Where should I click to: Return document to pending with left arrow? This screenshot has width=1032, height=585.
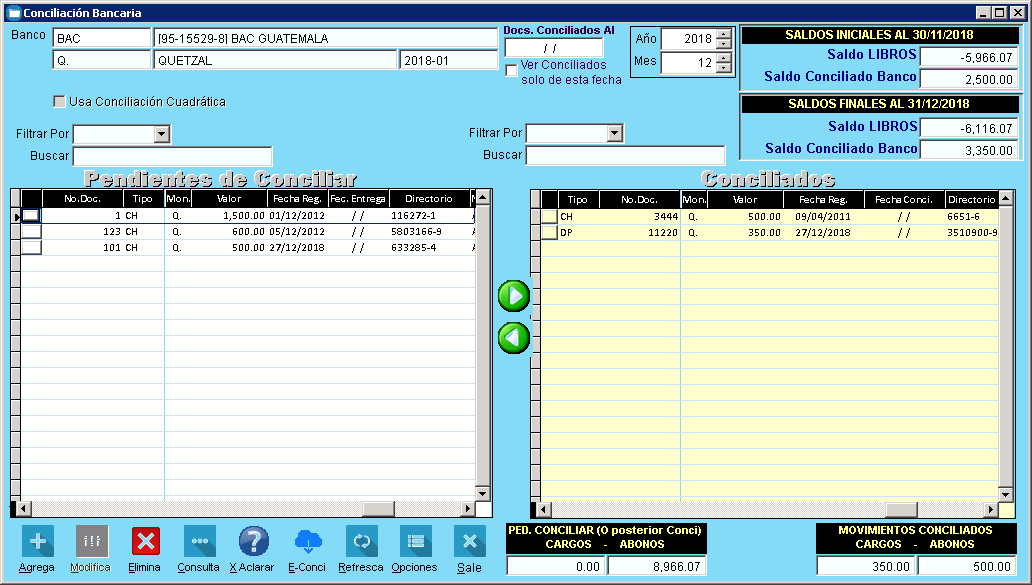(x=514, y=338)
